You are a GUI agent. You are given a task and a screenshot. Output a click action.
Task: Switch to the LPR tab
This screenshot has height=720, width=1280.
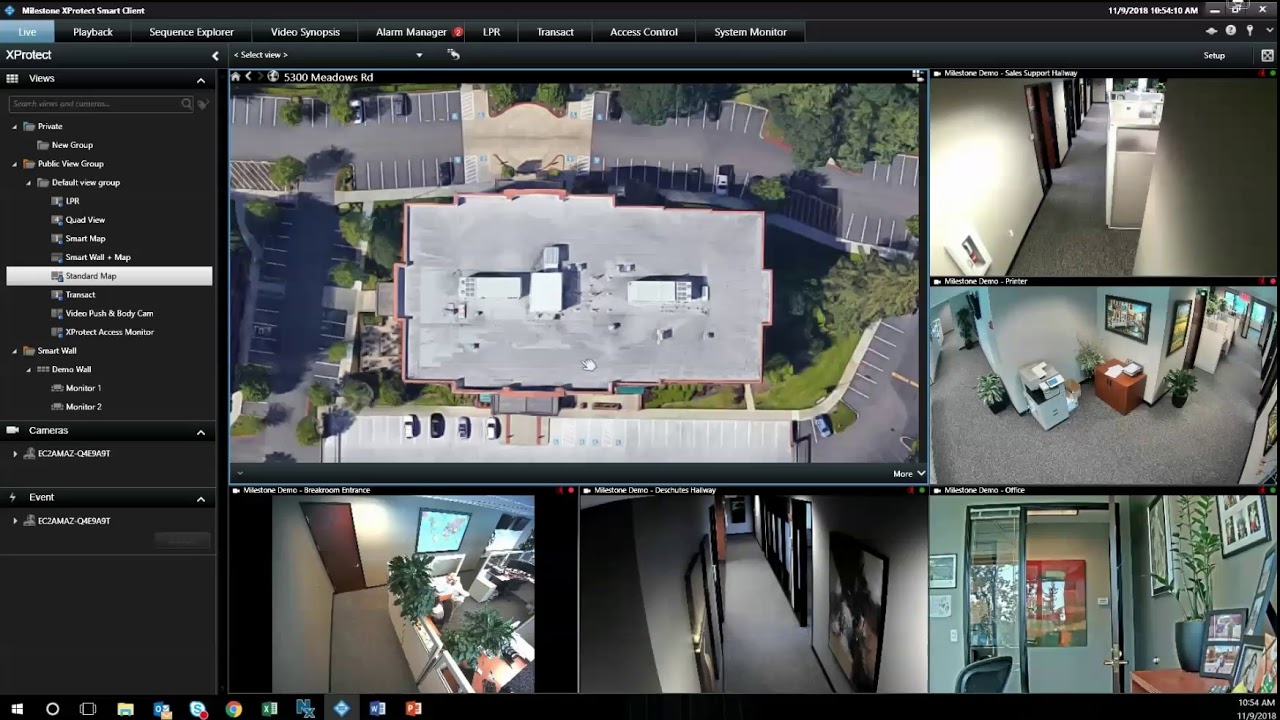pyautogui.click(x=491, y=32)
